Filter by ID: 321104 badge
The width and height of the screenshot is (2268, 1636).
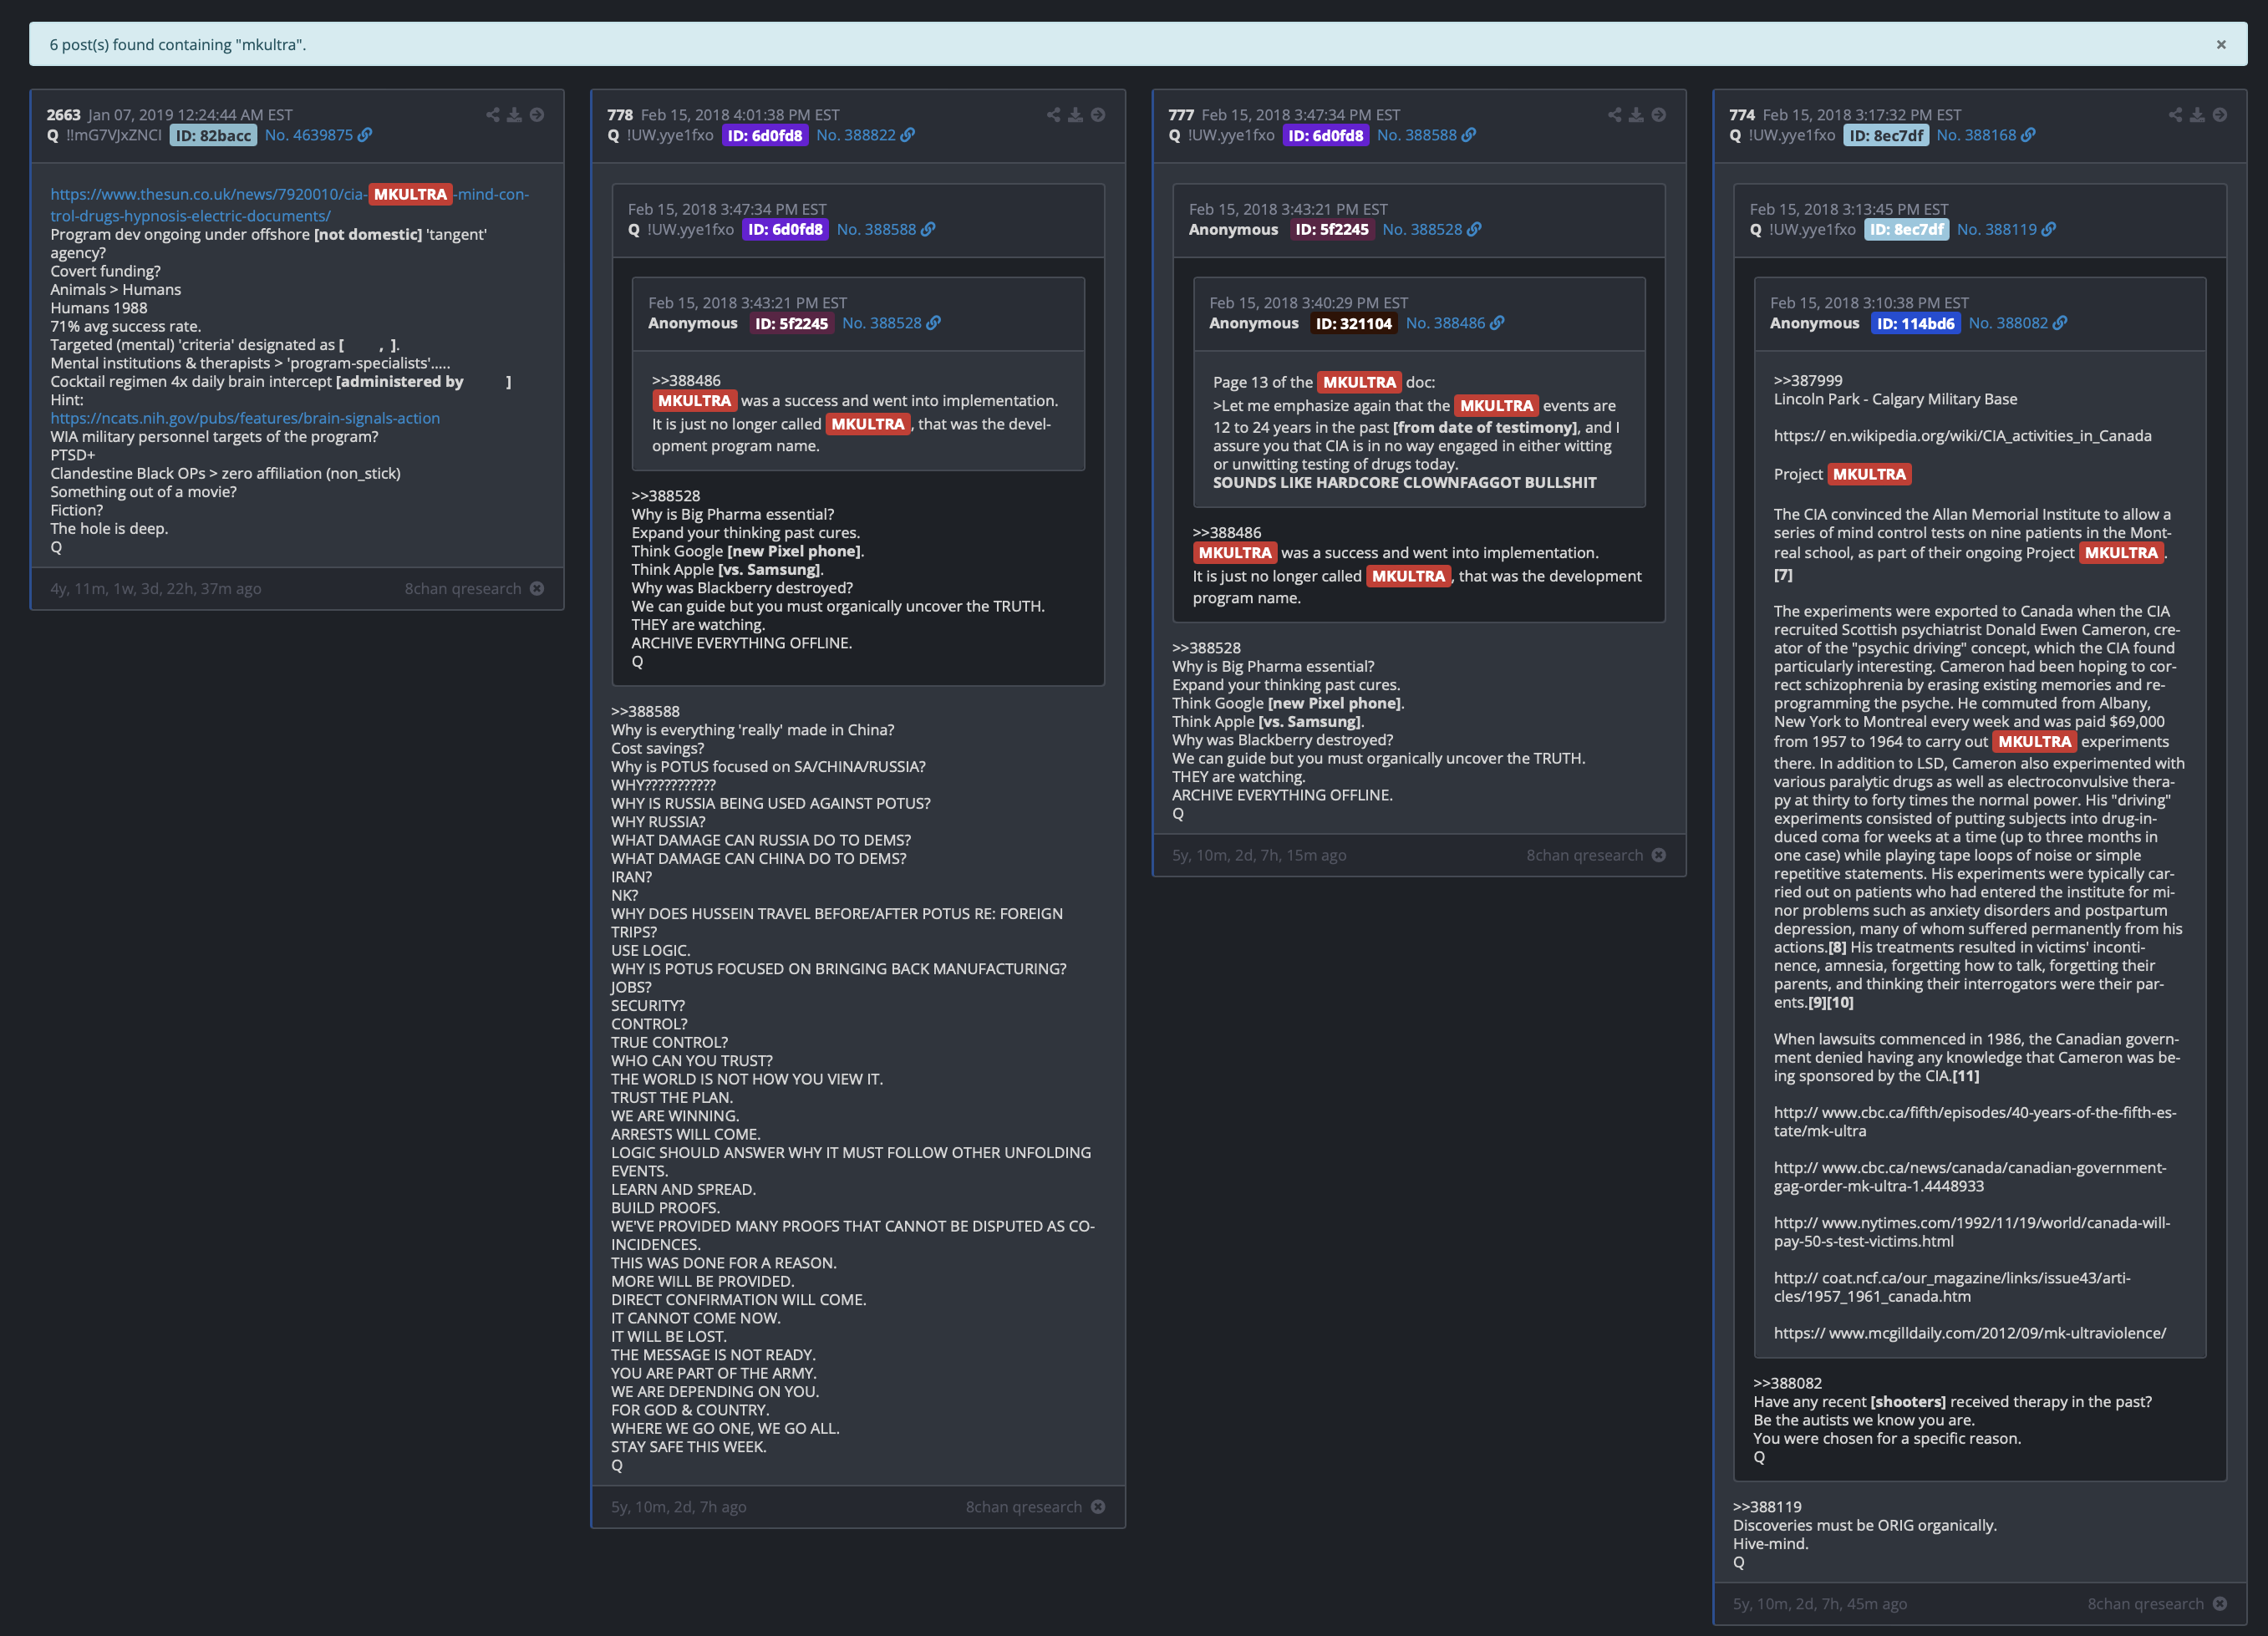pyautogui.click(x=1354, y=323)
